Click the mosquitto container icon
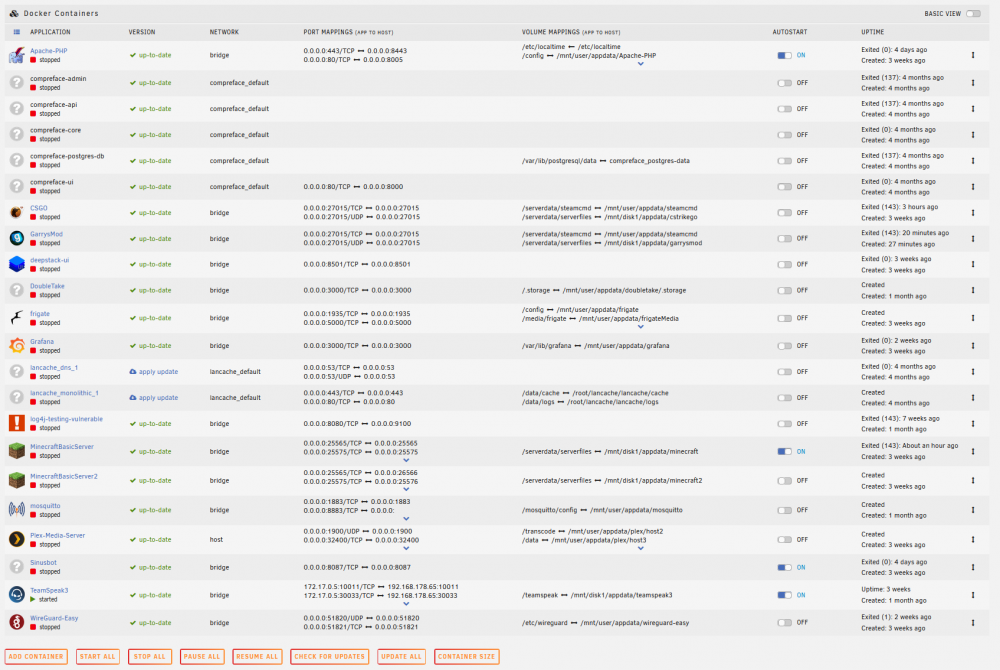1000x670 pixels. (17, 510)
